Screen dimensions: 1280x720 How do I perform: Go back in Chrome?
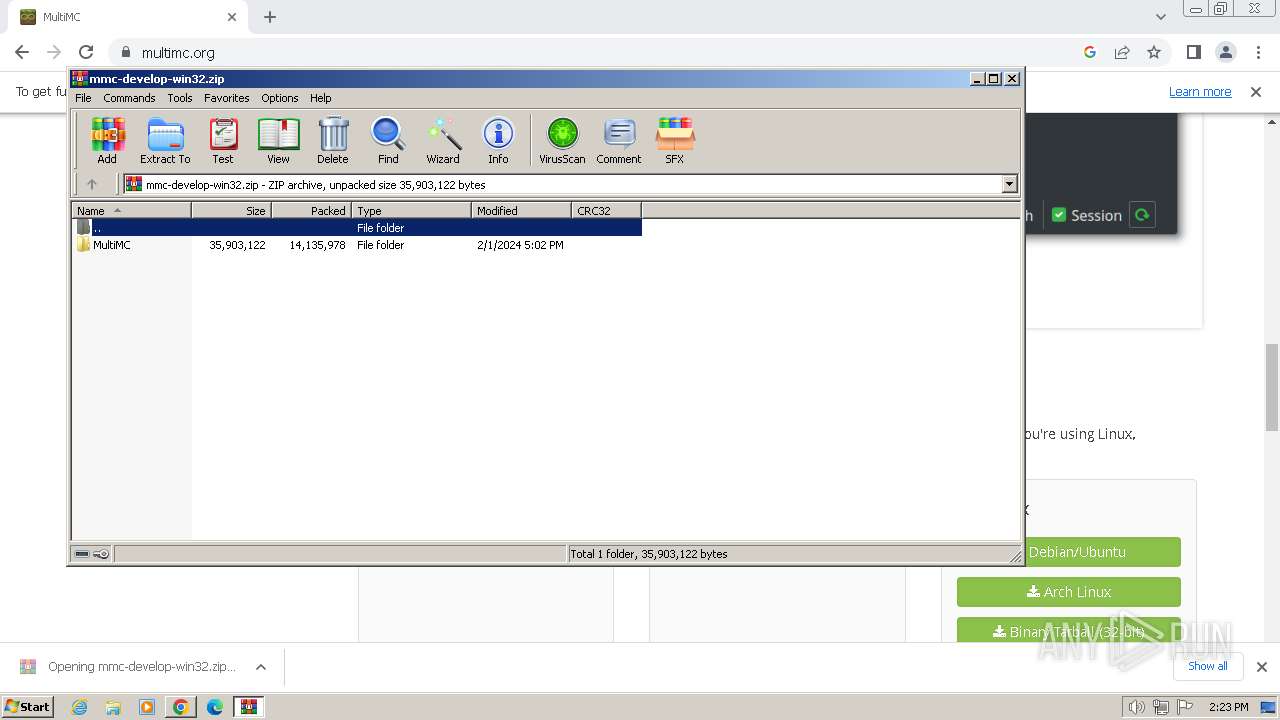22,52
